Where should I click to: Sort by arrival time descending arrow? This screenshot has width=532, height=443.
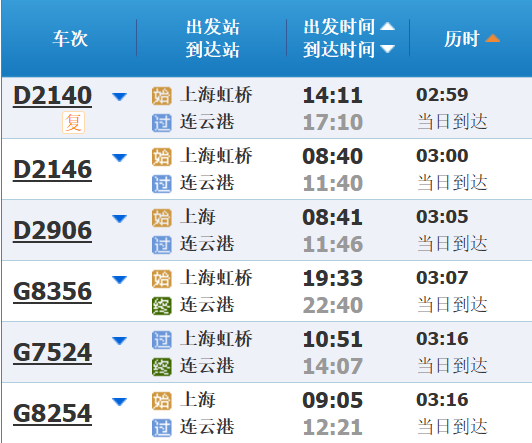[x=387, y=49]
